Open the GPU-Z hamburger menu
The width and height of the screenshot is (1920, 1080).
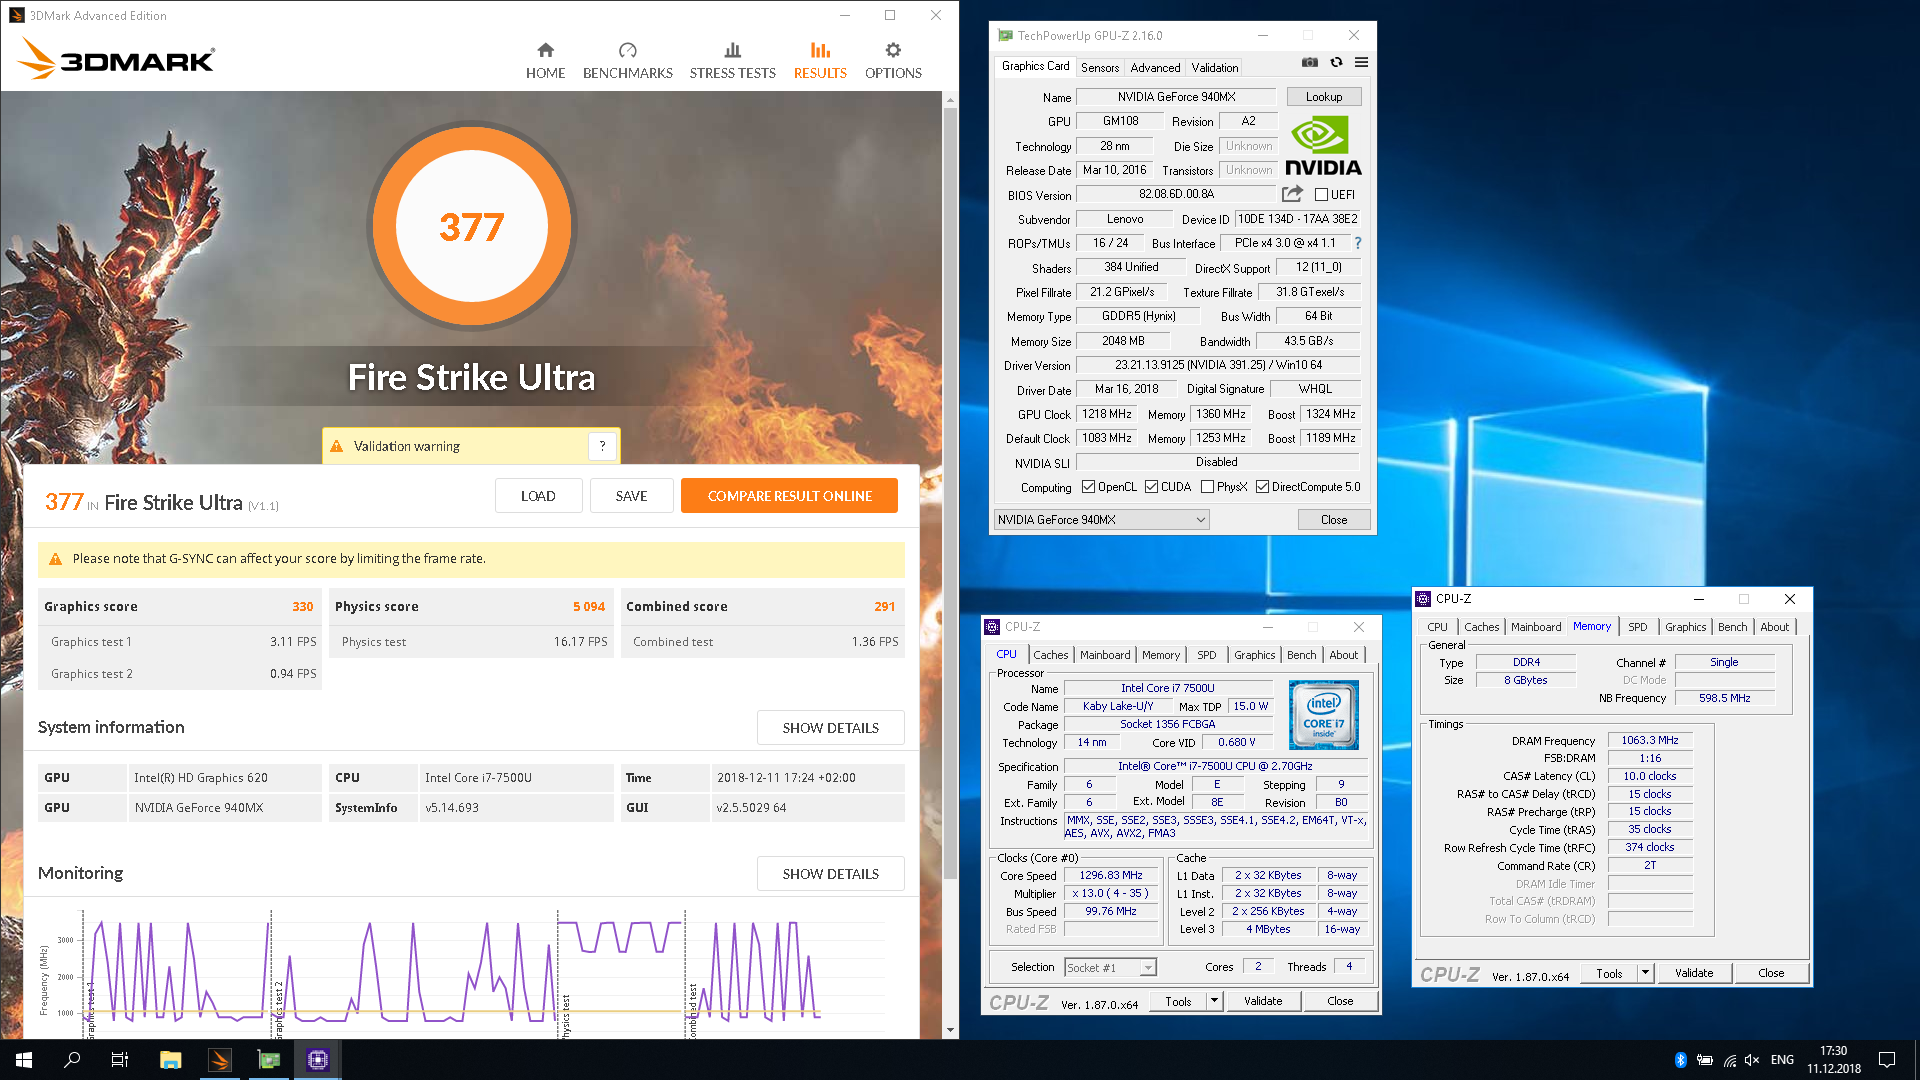tap(1361, 62)
